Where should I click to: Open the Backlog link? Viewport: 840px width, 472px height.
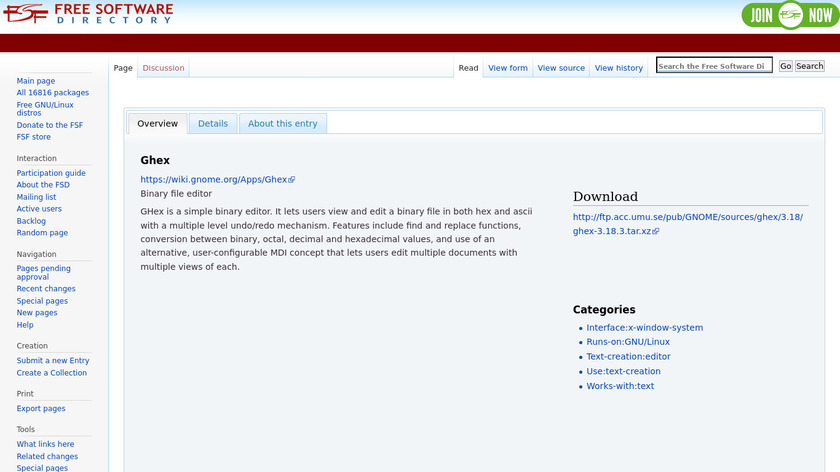(x=31, y=221)
